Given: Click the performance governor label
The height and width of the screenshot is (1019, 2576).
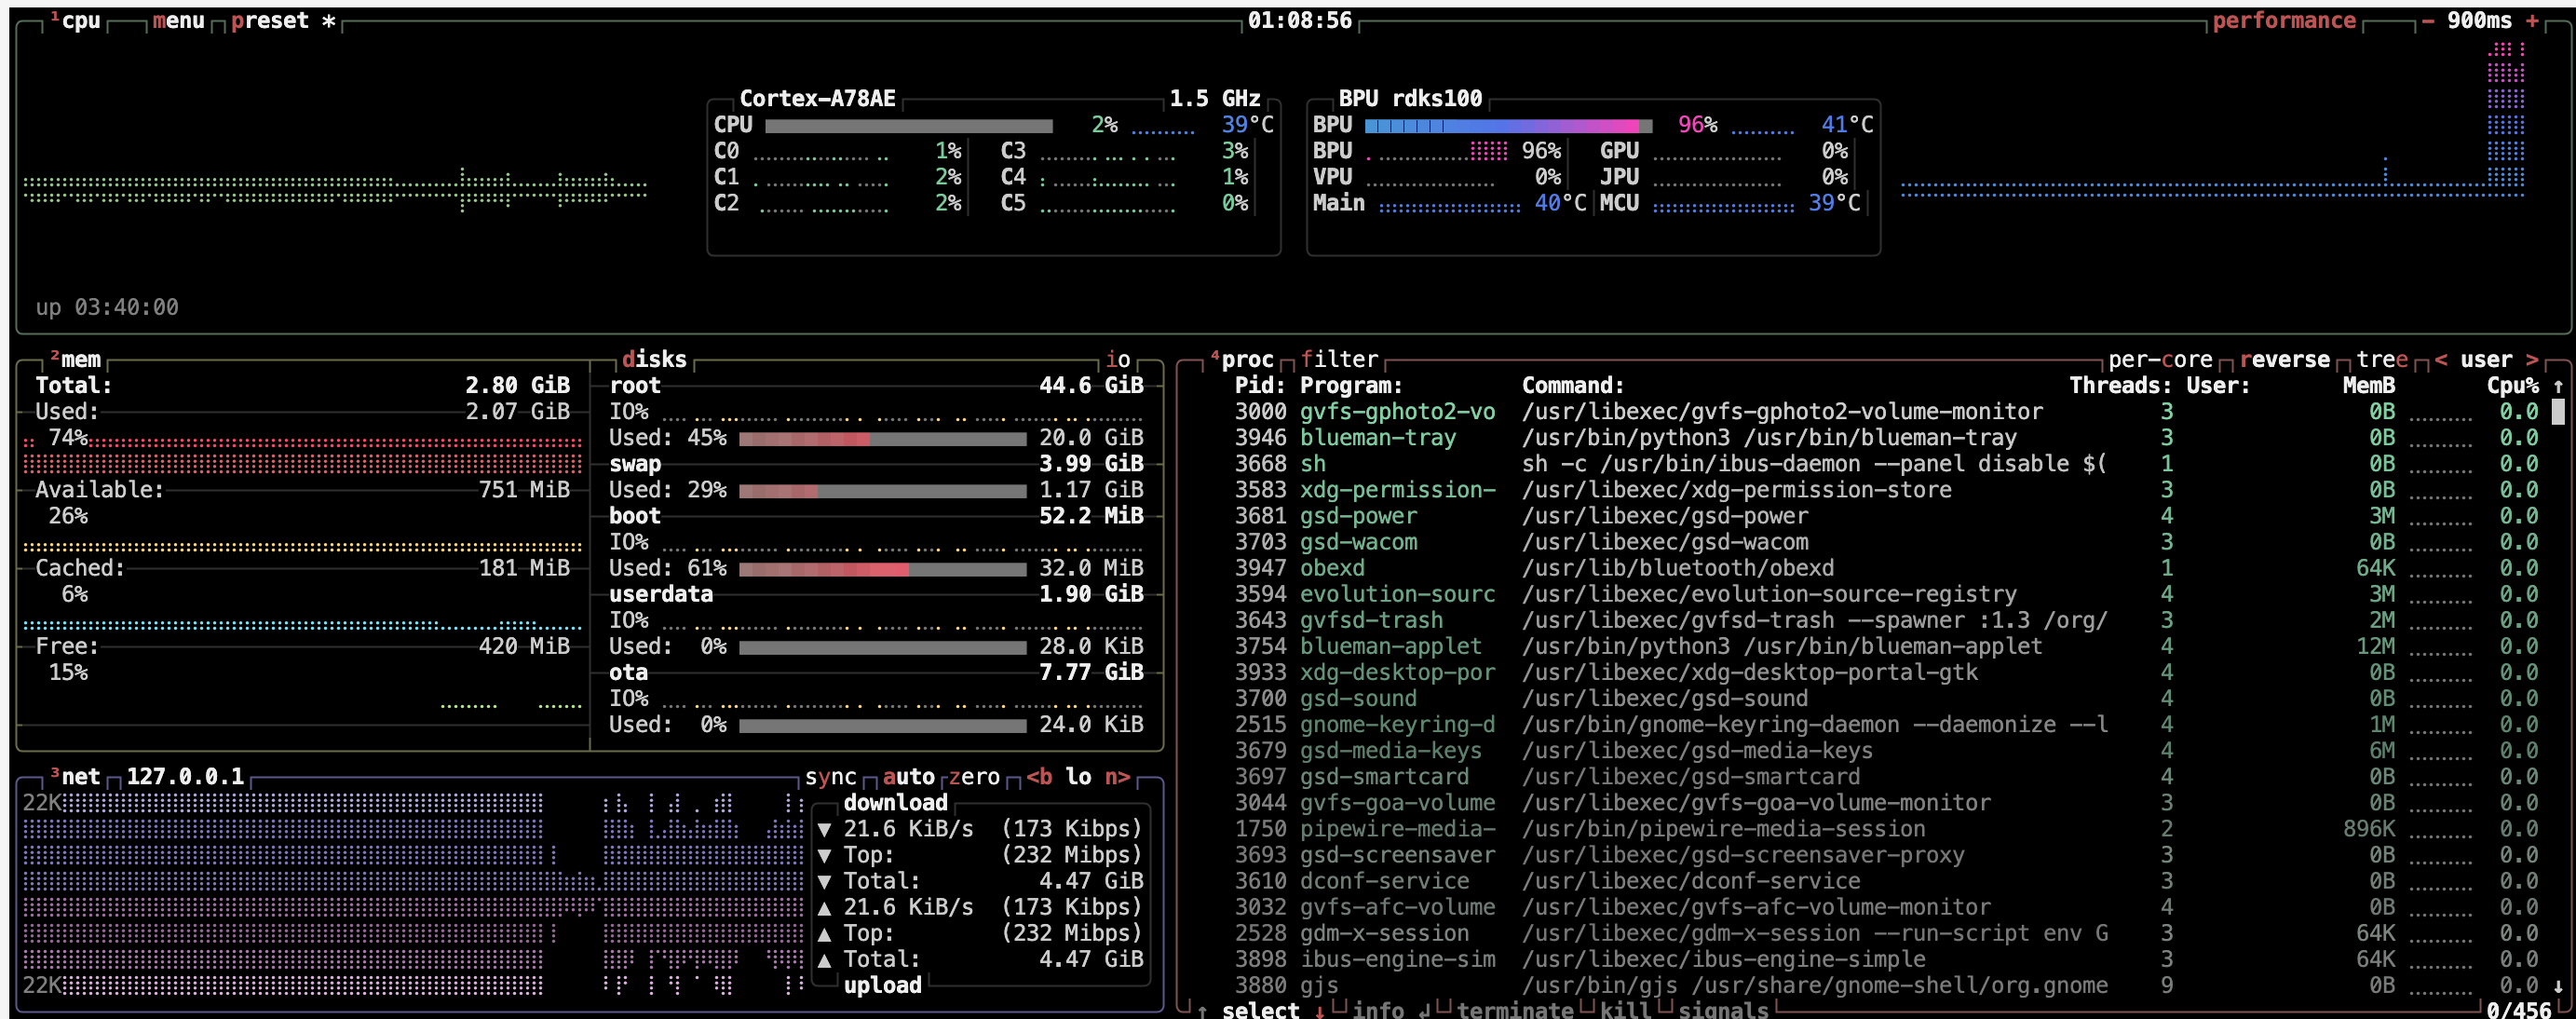Looking at the screenshot, I should coord(2283,21).
